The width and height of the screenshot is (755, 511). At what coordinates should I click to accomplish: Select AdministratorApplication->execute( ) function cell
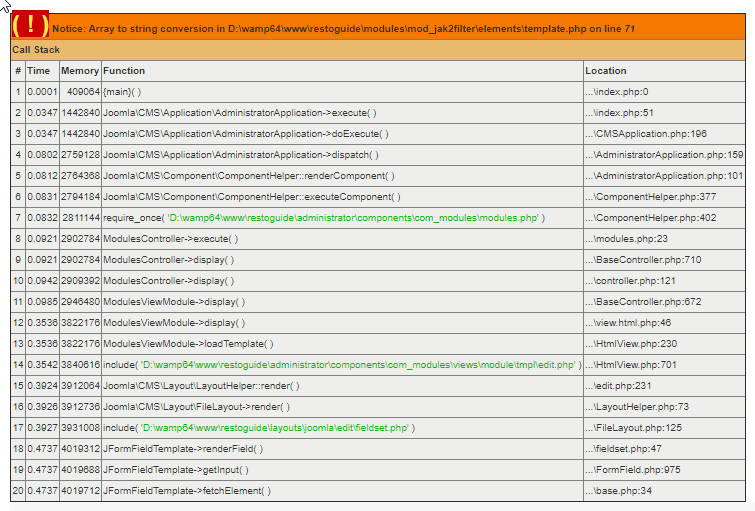tap(342, 113)
